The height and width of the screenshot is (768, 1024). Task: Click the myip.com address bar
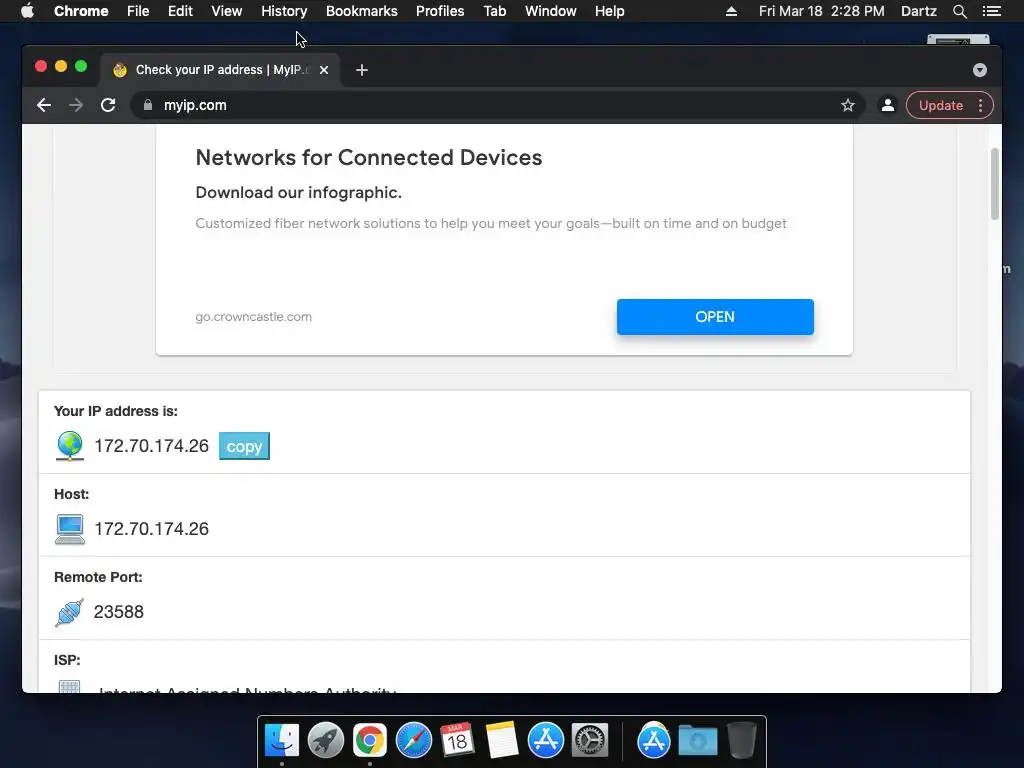[498, 105]
